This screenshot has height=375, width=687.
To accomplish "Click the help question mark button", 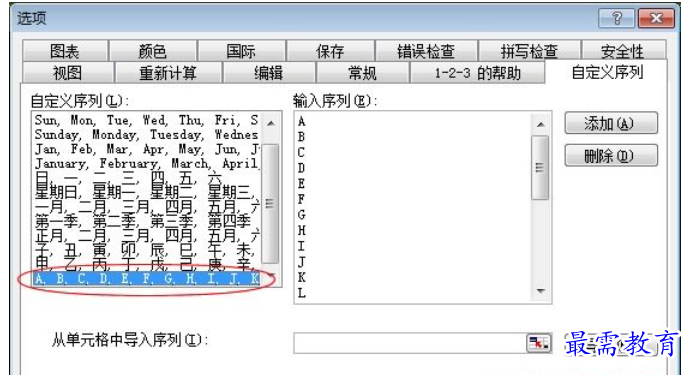I will point(617,18).
